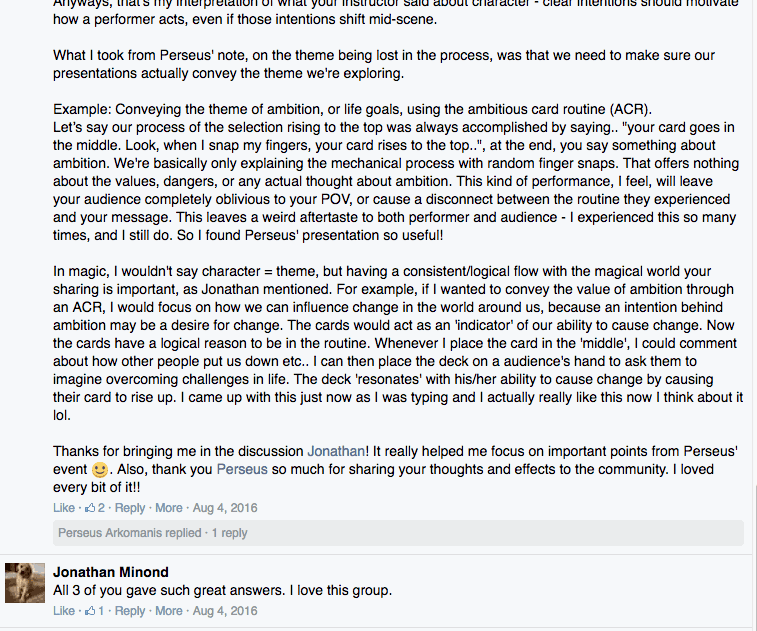The width and height of the screenshot is (757, 631).
Task: Reply to Jonathan Minond's comment
Action: click(129, 611)
